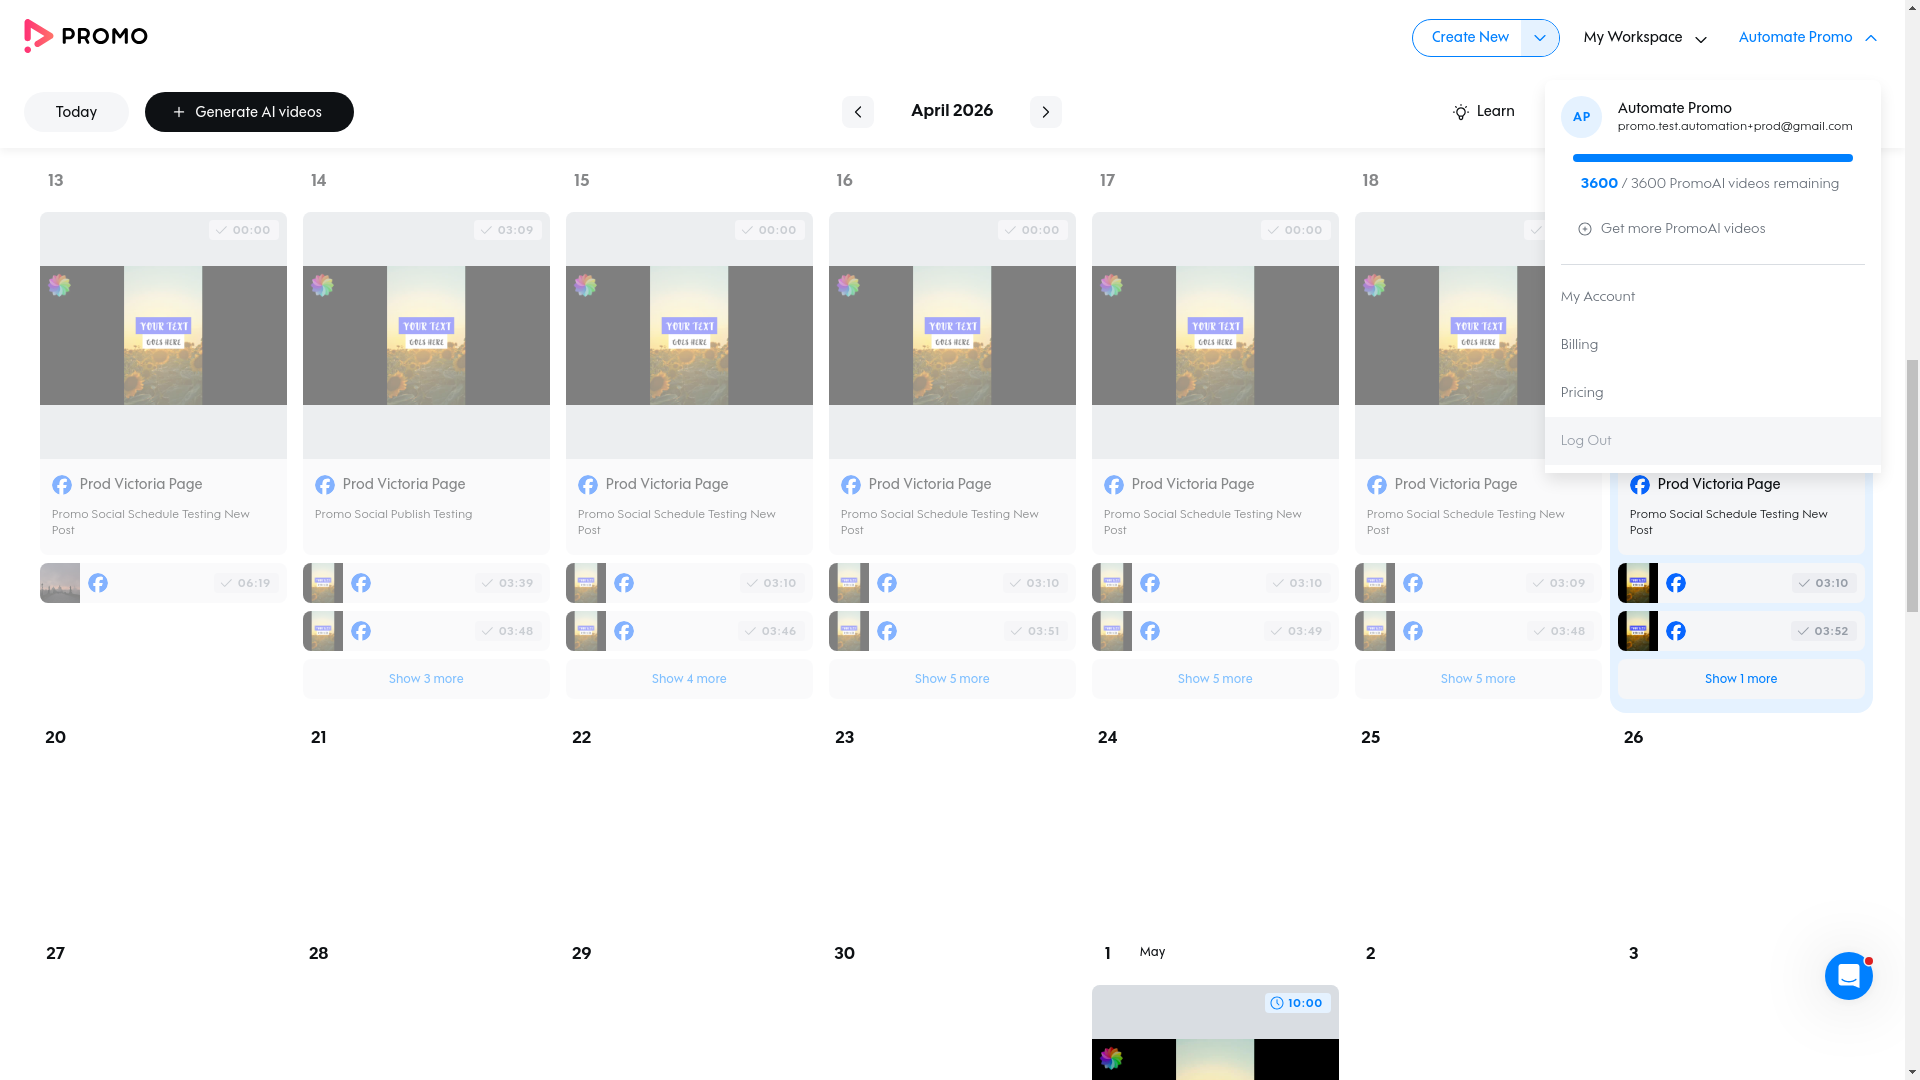Click the AP avatar in the account menu

1581,117
